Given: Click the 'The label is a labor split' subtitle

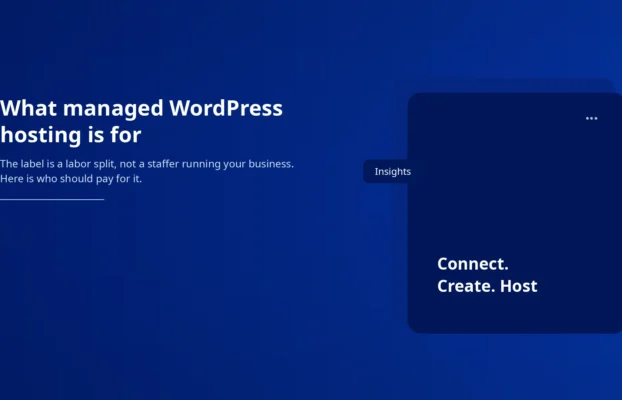Looking at the screenshot, I should click(x=147, y=171).
